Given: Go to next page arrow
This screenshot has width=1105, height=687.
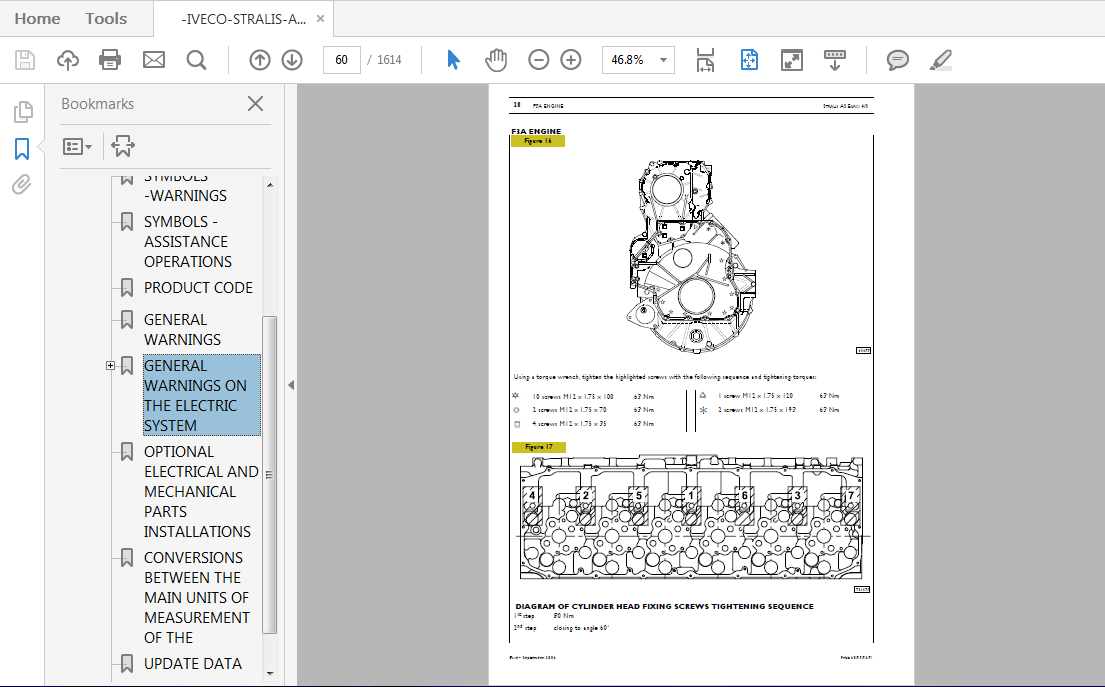Looking at the screenshot, I should point(292,60).
